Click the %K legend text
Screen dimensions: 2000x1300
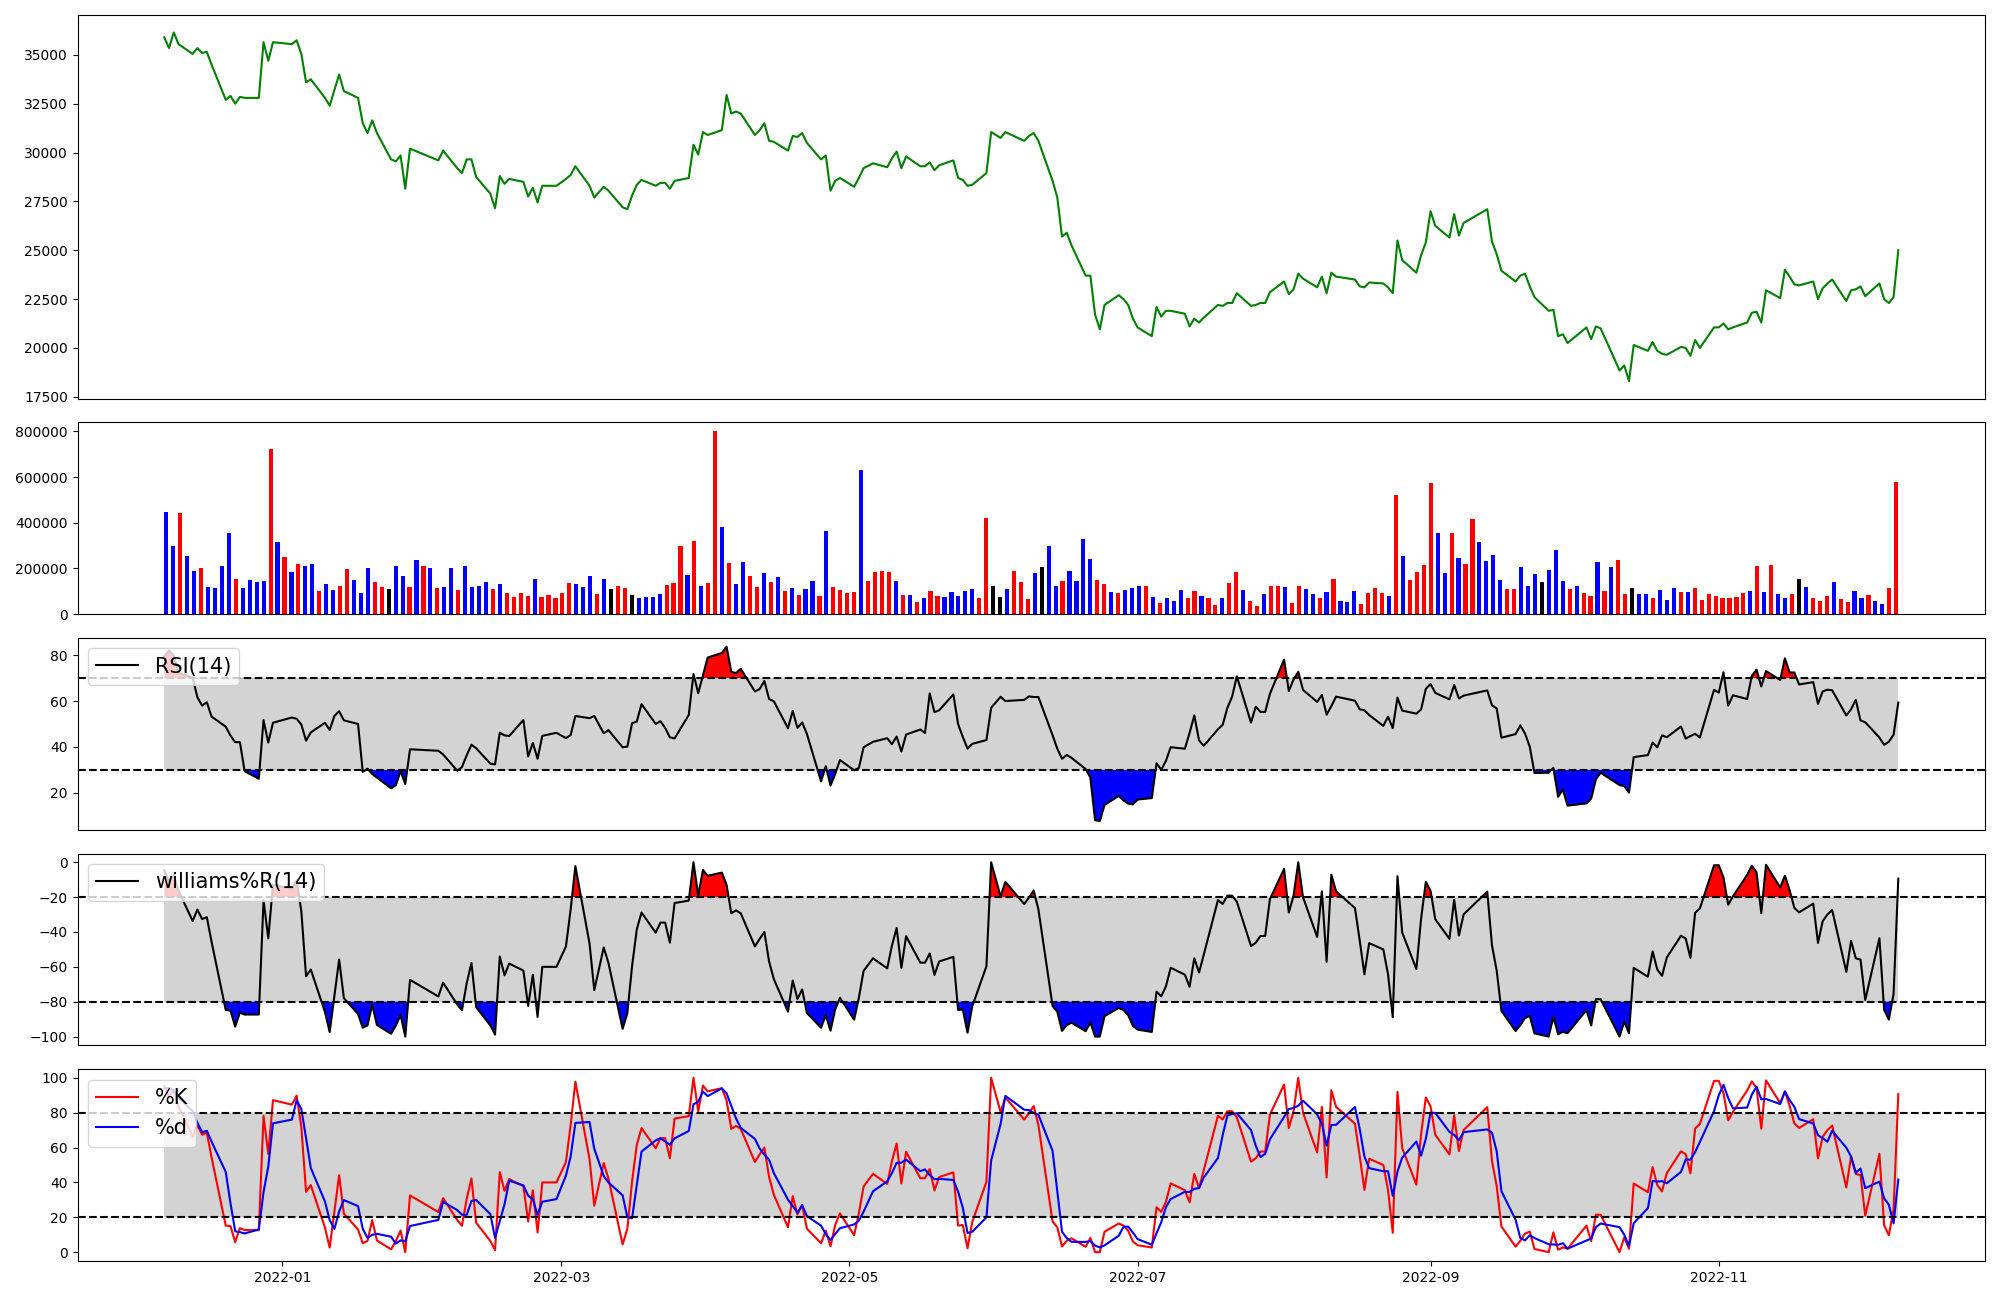pos(171,1097)
